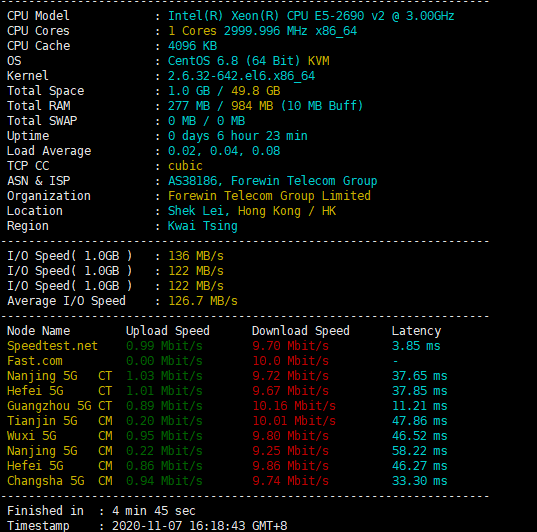Click the kernel version 2.6.32-642.el6.x86_64
The width and height of the screenshot is (537, 532).
tap(241, 76)
